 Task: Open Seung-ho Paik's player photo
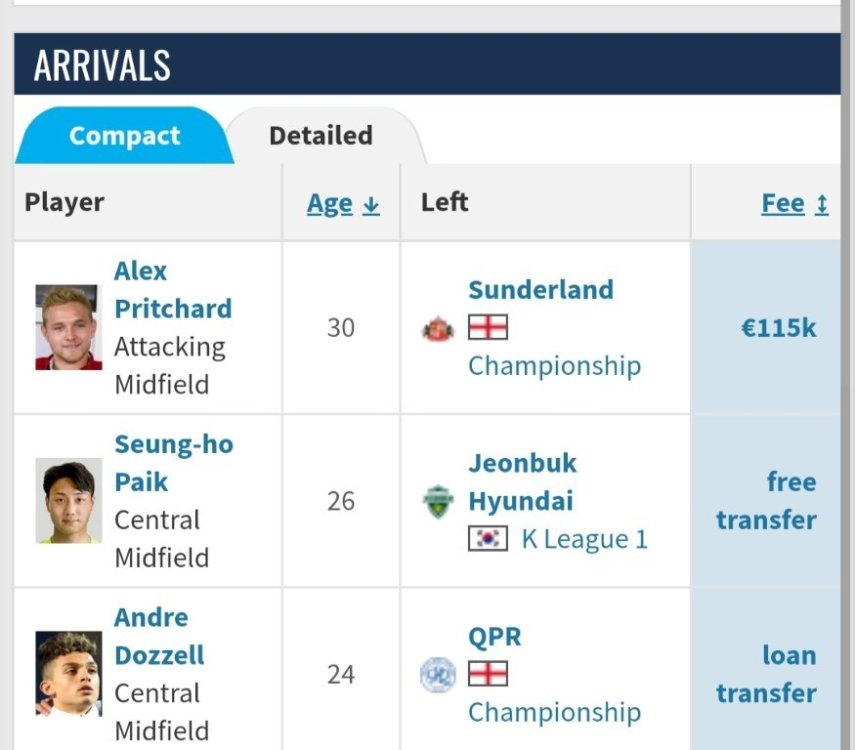(68, 501)
